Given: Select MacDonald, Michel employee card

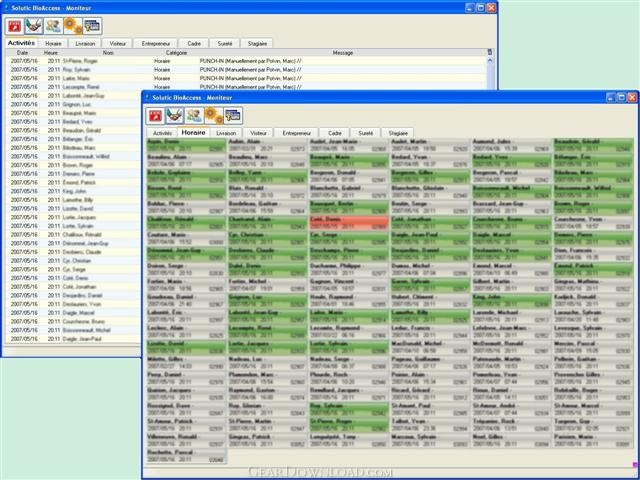Looking at the screenshot, I should click(x=430, y=347).
